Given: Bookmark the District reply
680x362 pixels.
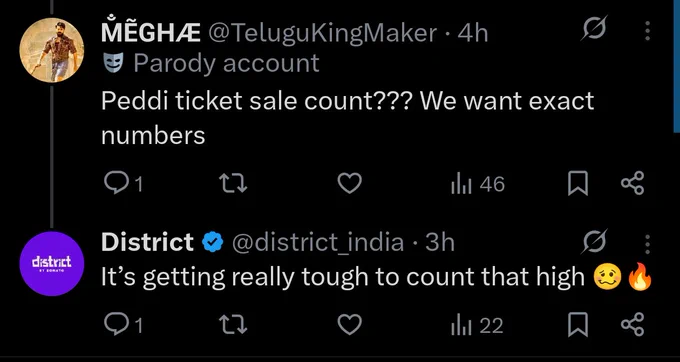Looking at the screenshot, I should (x=578, y=325).
